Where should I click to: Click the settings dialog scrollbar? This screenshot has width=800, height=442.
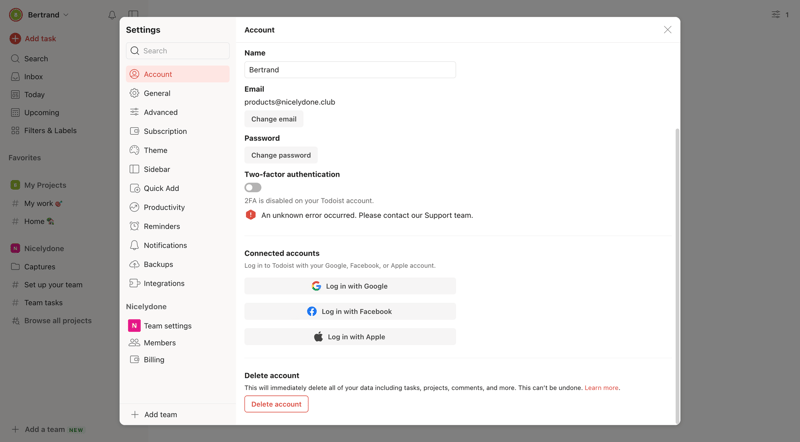pos(677,276)
